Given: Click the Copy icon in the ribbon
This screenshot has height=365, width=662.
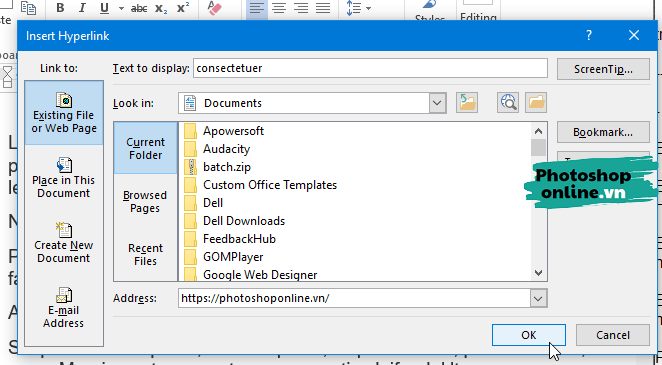Looking at the screenshot, I should (28, 8).
